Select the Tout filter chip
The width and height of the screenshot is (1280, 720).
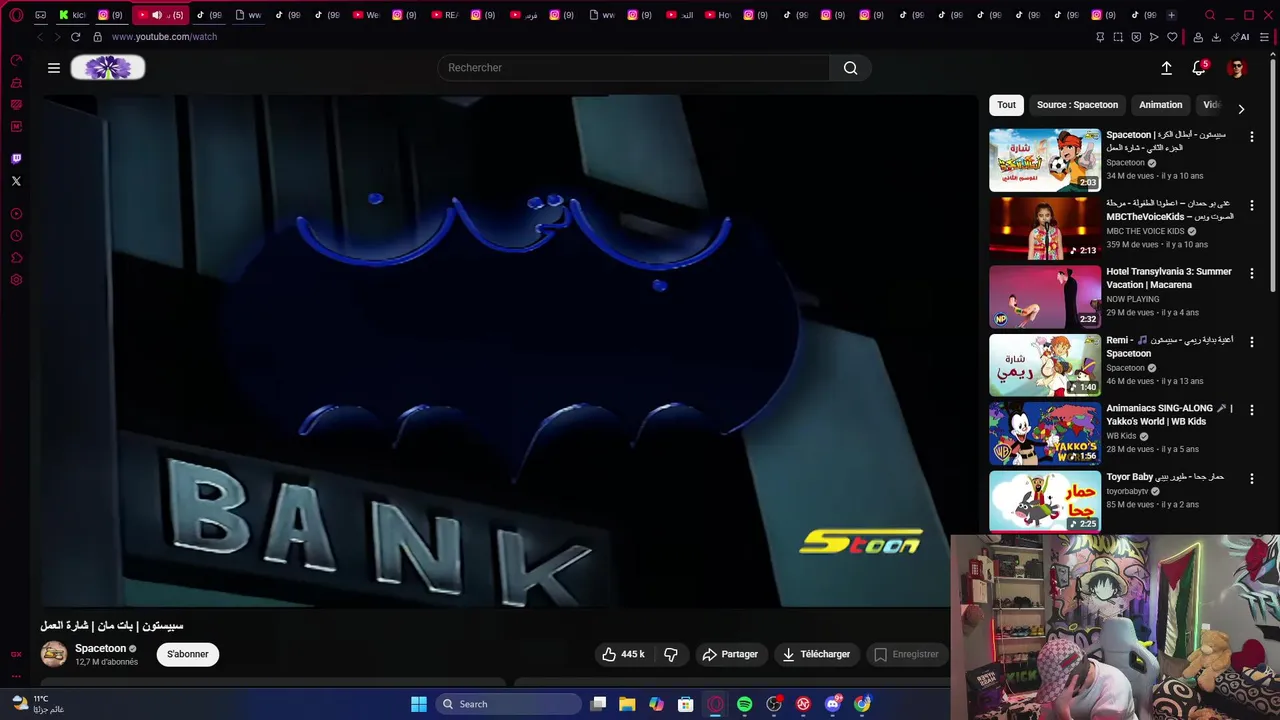(1006, 105)
